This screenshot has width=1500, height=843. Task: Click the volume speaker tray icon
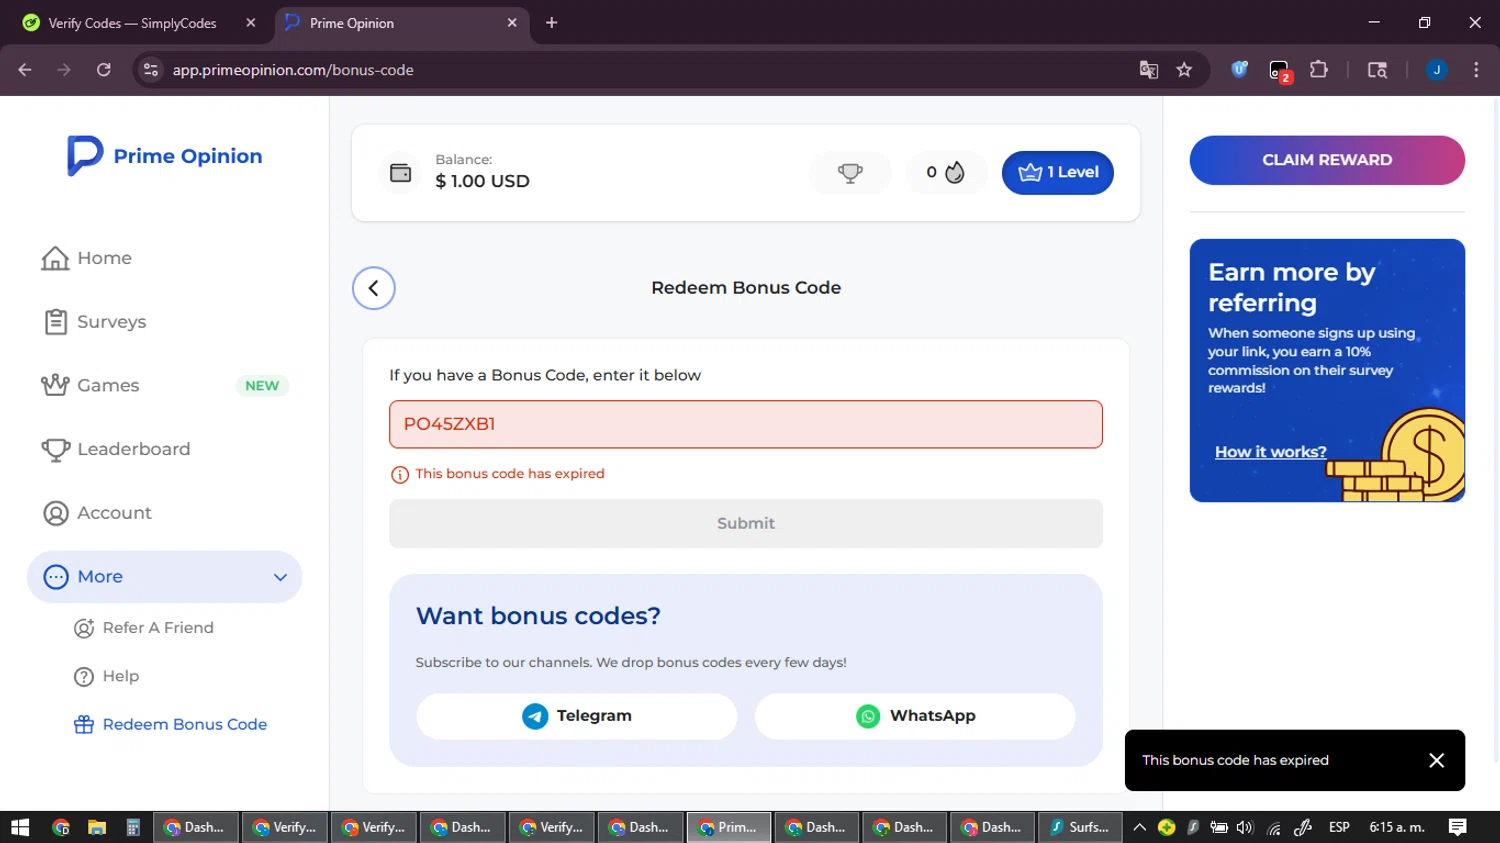(x=1245, y=828)
